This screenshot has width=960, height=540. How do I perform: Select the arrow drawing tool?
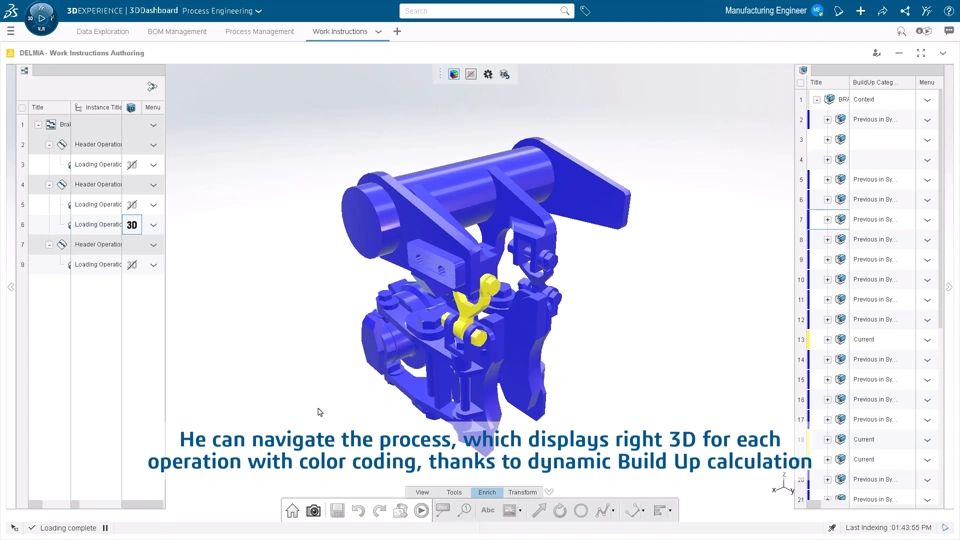539,510
